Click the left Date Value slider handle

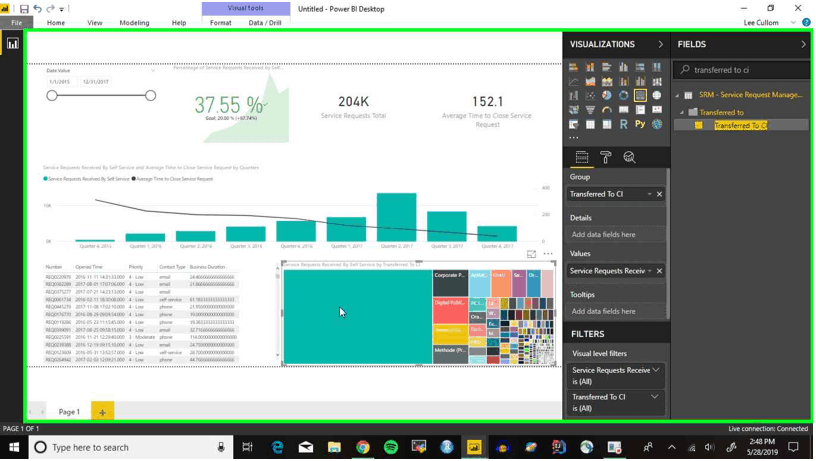pos(52,95)
